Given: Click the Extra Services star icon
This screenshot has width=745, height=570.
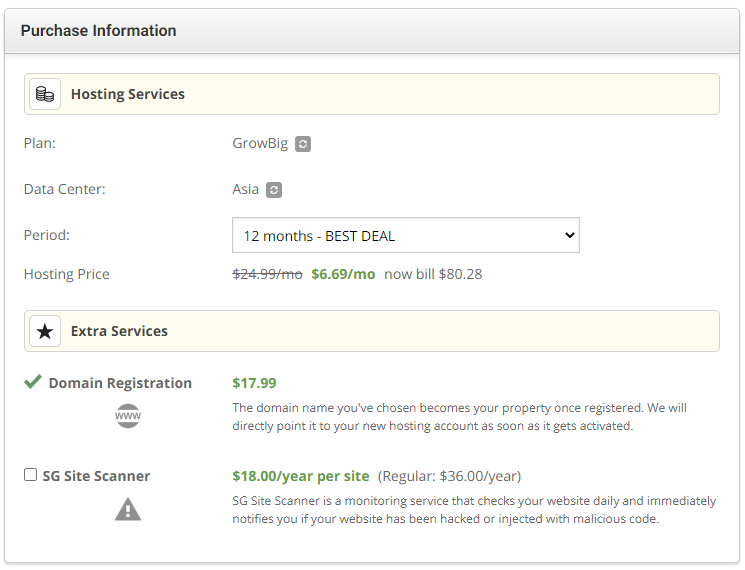Looking at the screenshot, I should (45, 331).
